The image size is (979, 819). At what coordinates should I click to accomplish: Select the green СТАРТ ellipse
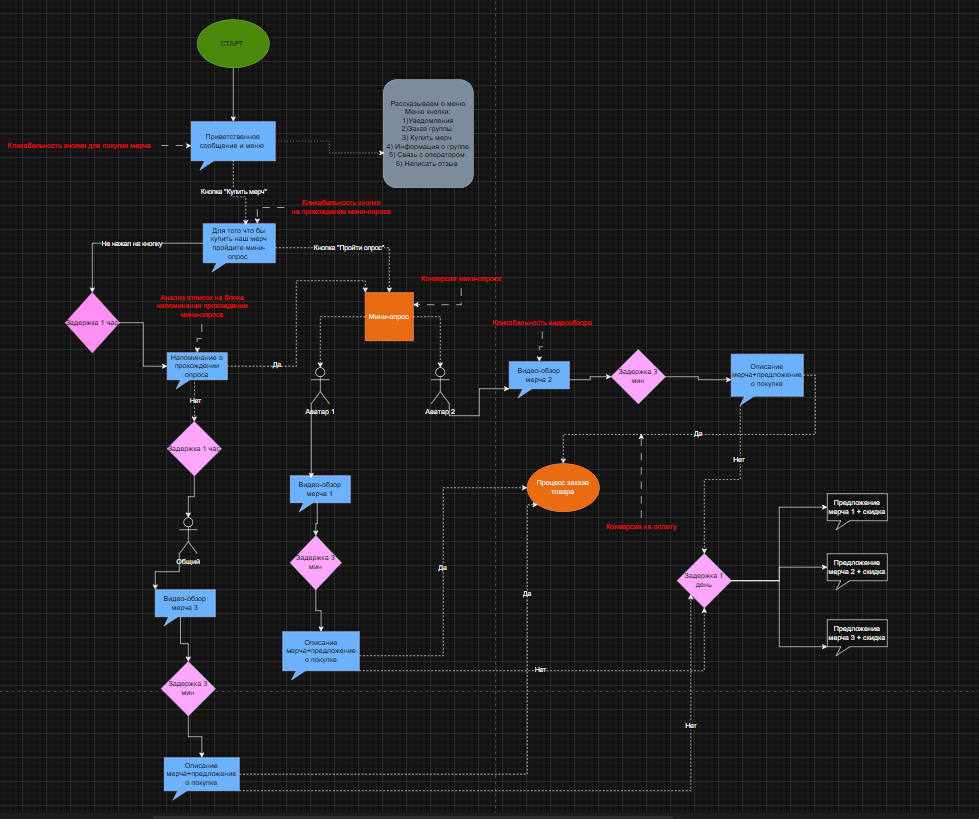[x=233, y=44]
